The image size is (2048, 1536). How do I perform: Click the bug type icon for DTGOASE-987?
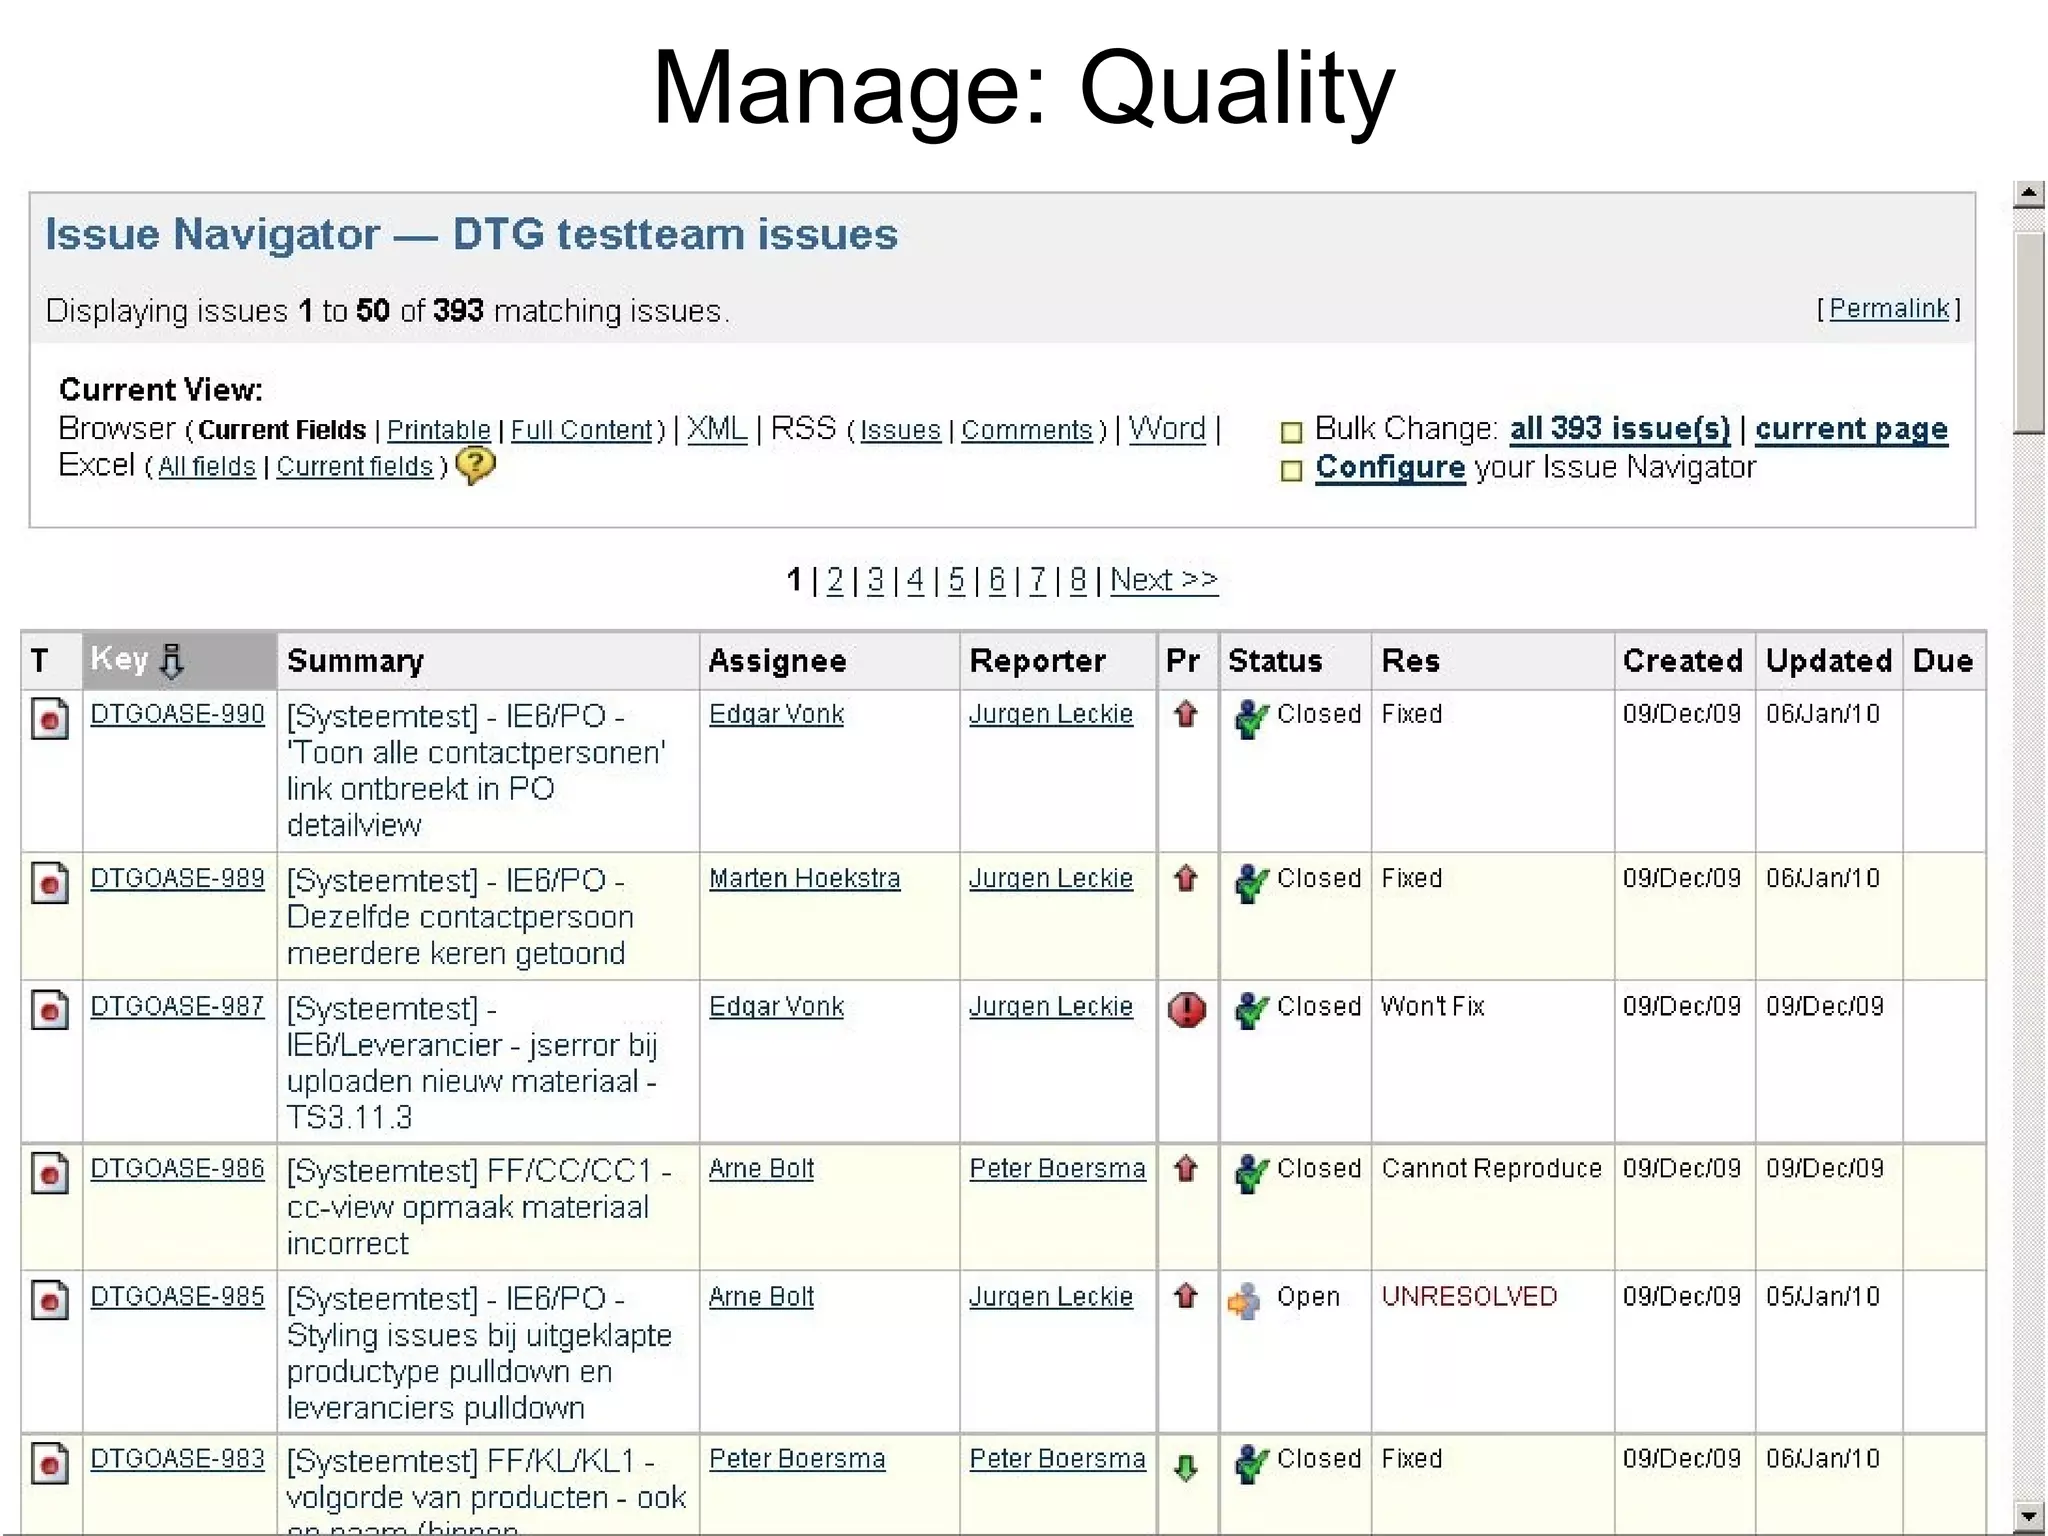click(50, 1010)
